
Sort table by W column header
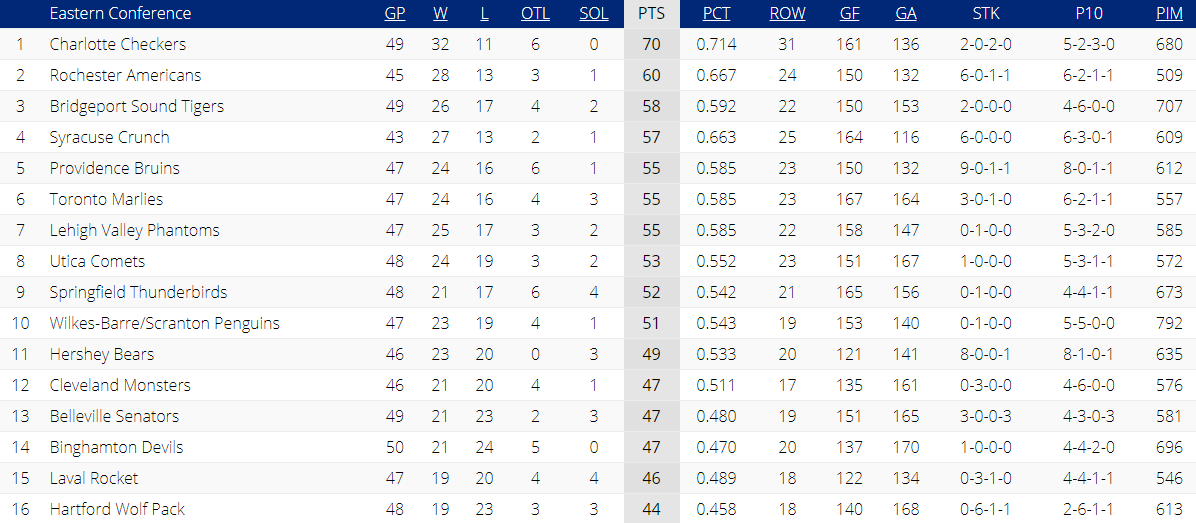(440, 14)
